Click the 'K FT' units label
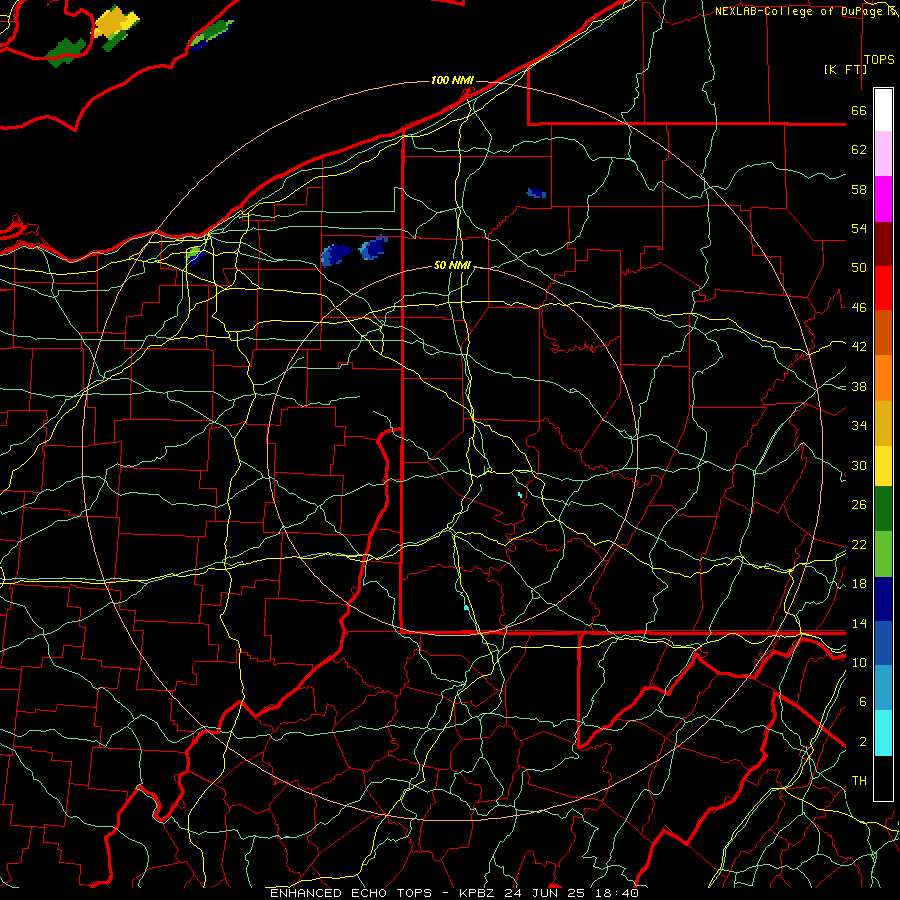900x900 pixels. point(845,69)
